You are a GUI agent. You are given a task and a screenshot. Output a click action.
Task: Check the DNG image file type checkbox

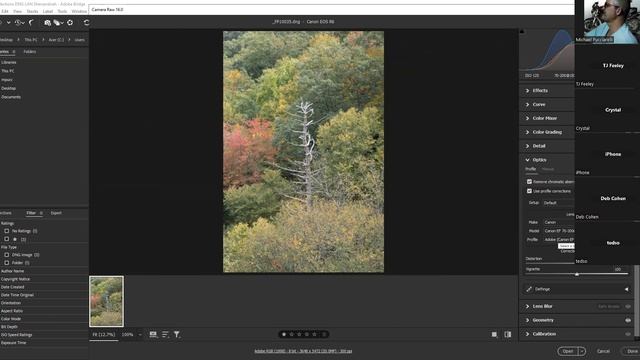(7, 255)
